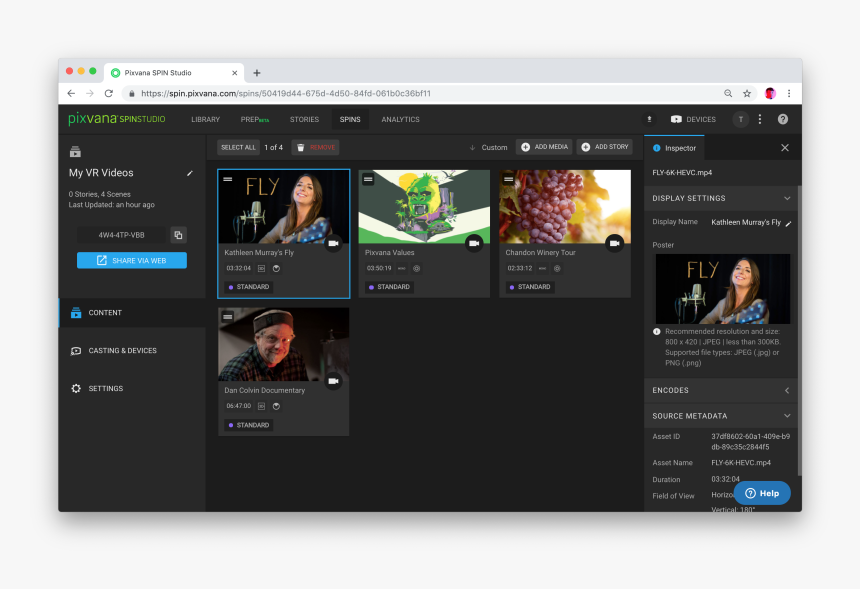Bookmark this page with star icon
This screenshot has height=589, width=860.
point(747,94)
